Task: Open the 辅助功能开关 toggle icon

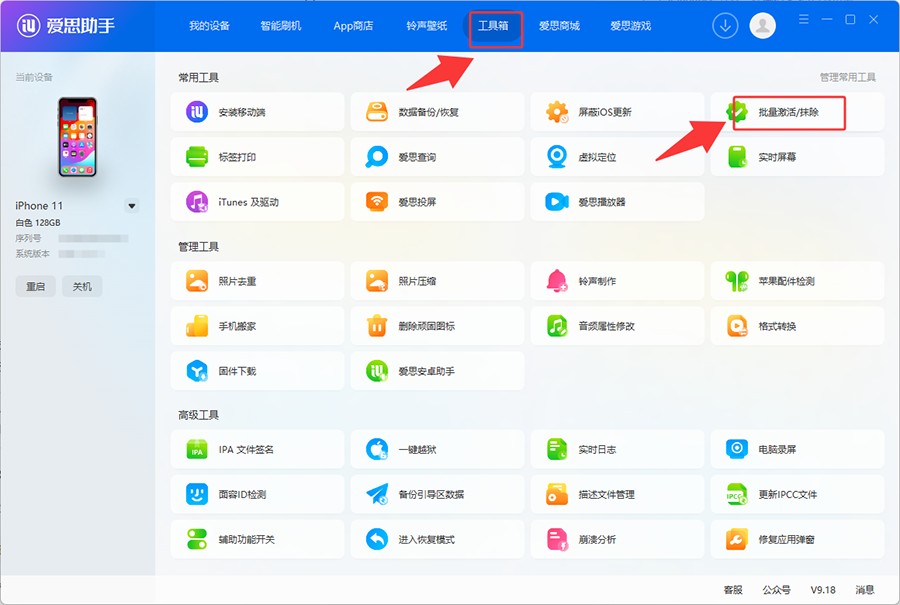Action: [x=197, y=540]
